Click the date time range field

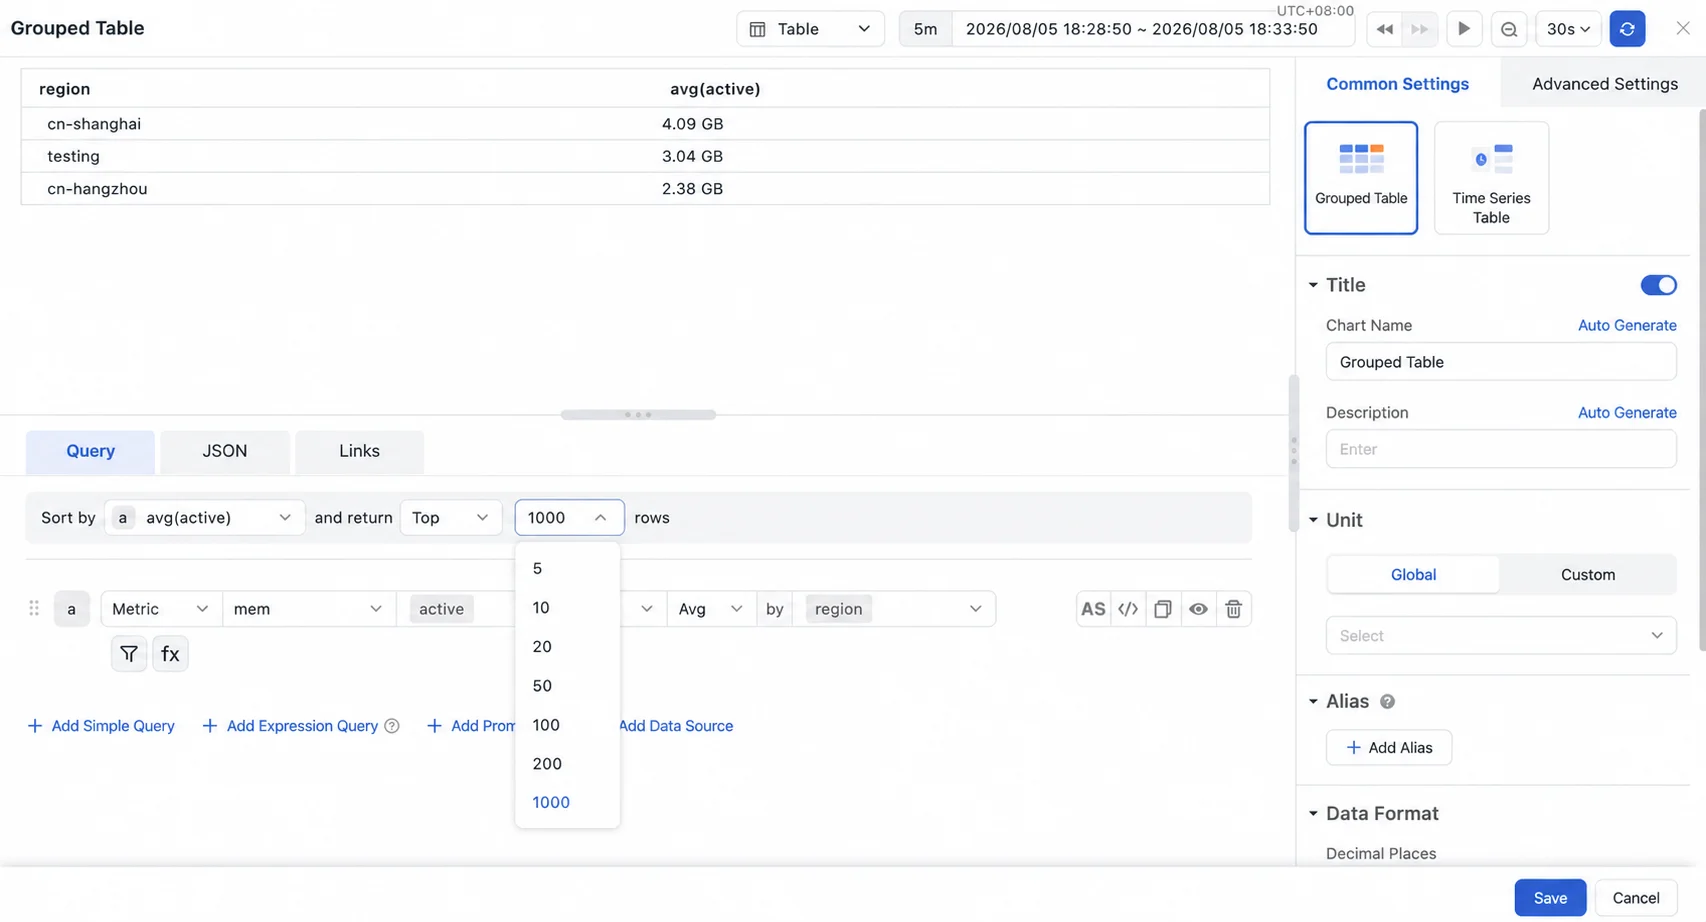pyautogui.click(x=1152, y=29)
